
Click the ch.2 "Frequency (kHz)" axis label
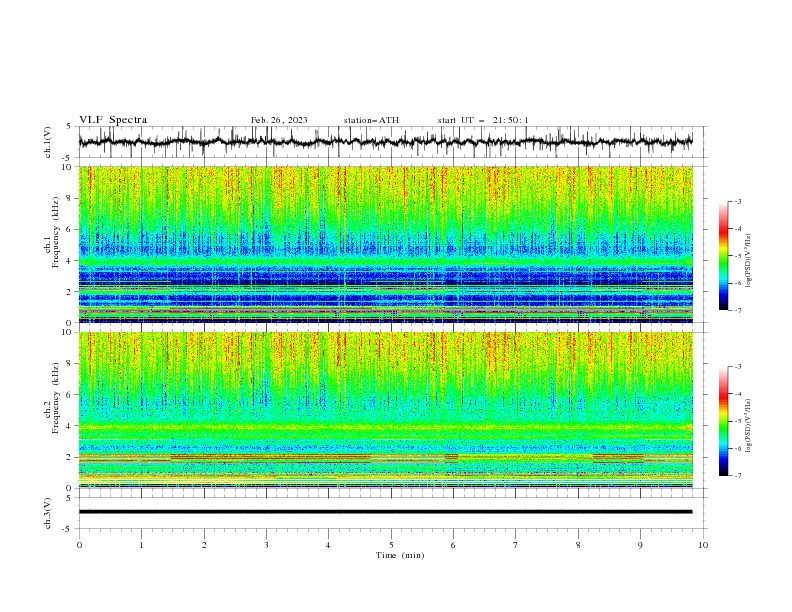55,398
